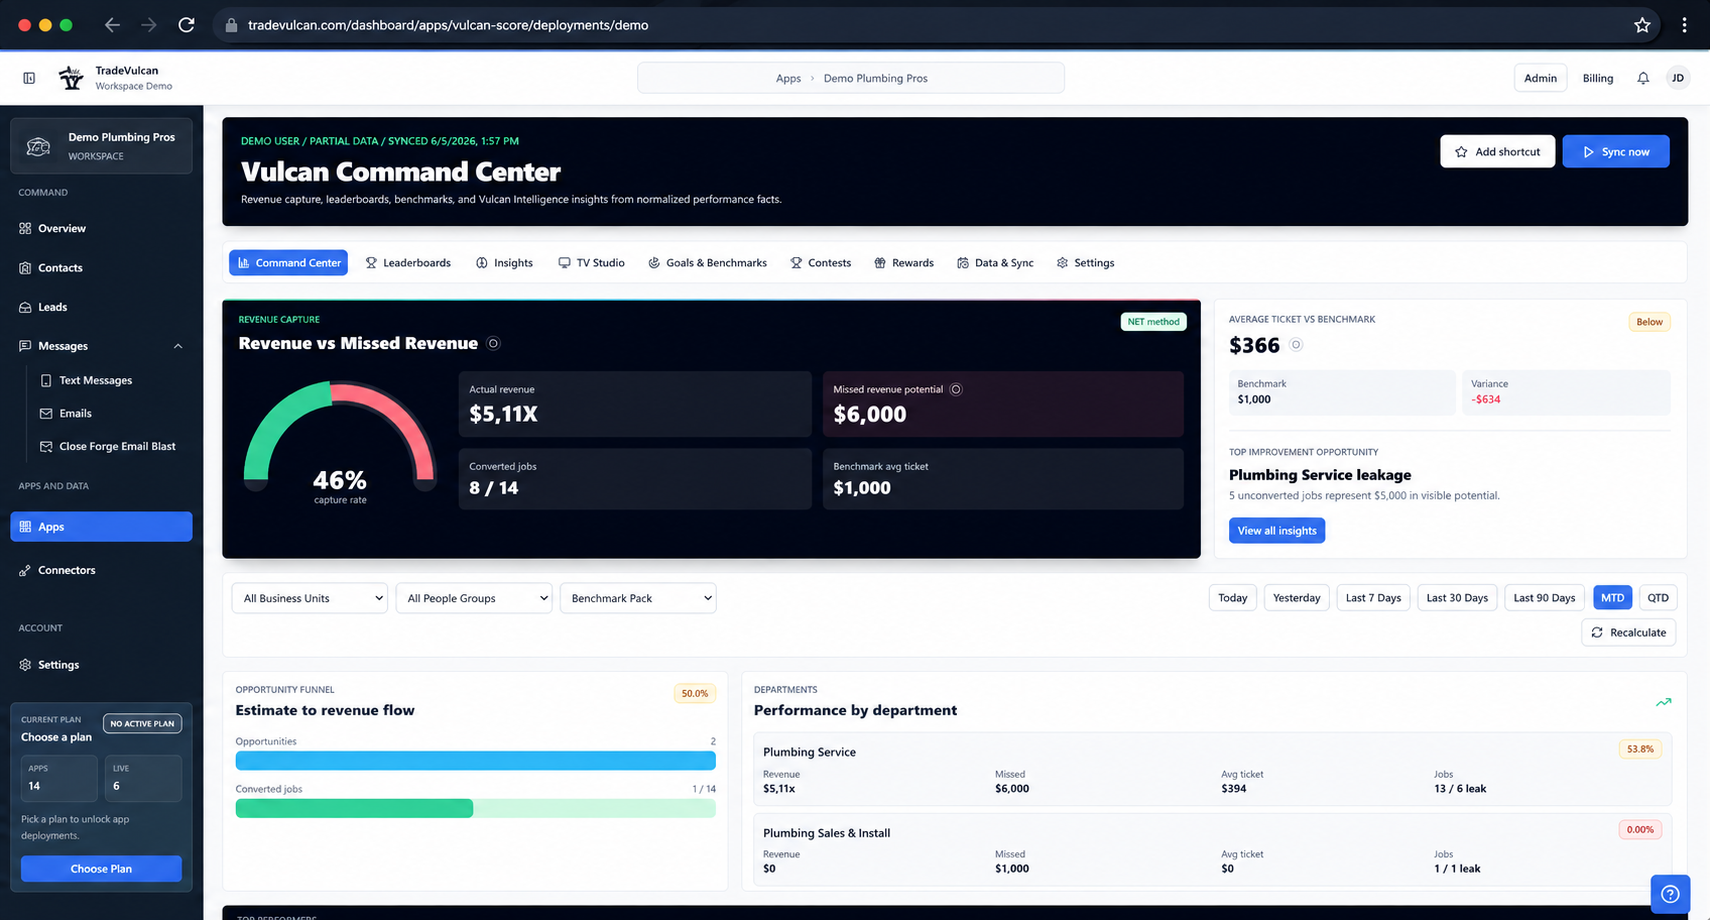Open All Business Units dropdown
1710x920 pixels.
tap(309, 598)
